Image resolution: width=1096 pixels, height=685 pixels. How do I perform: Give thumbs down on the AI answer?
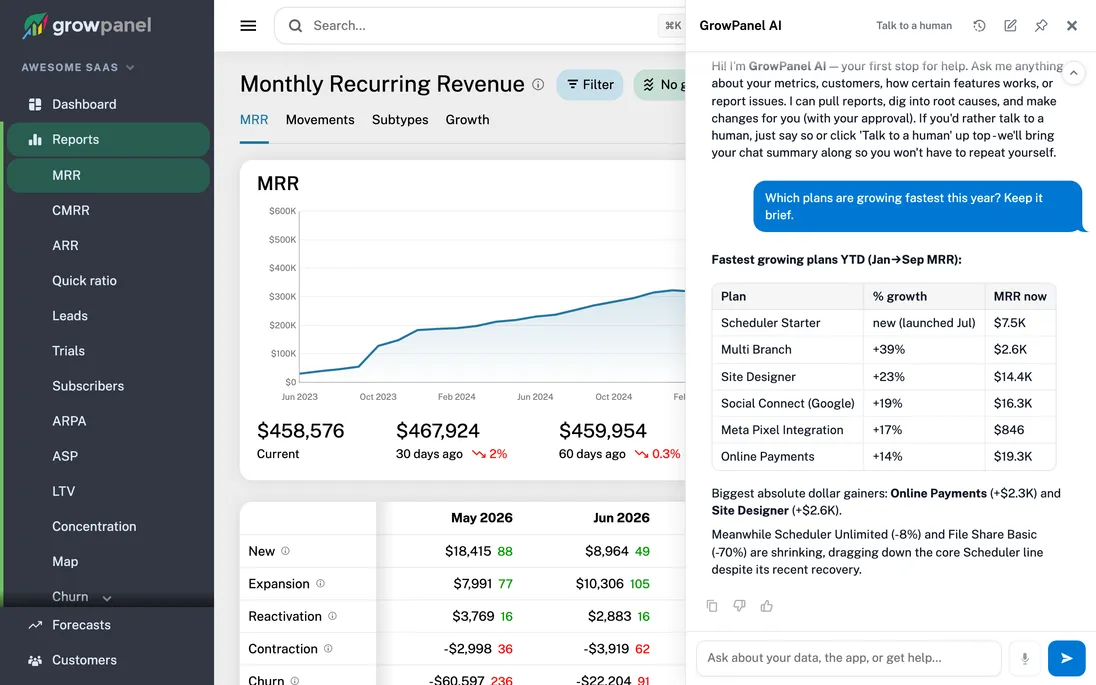pyautogui.click(x=739, y=606)
